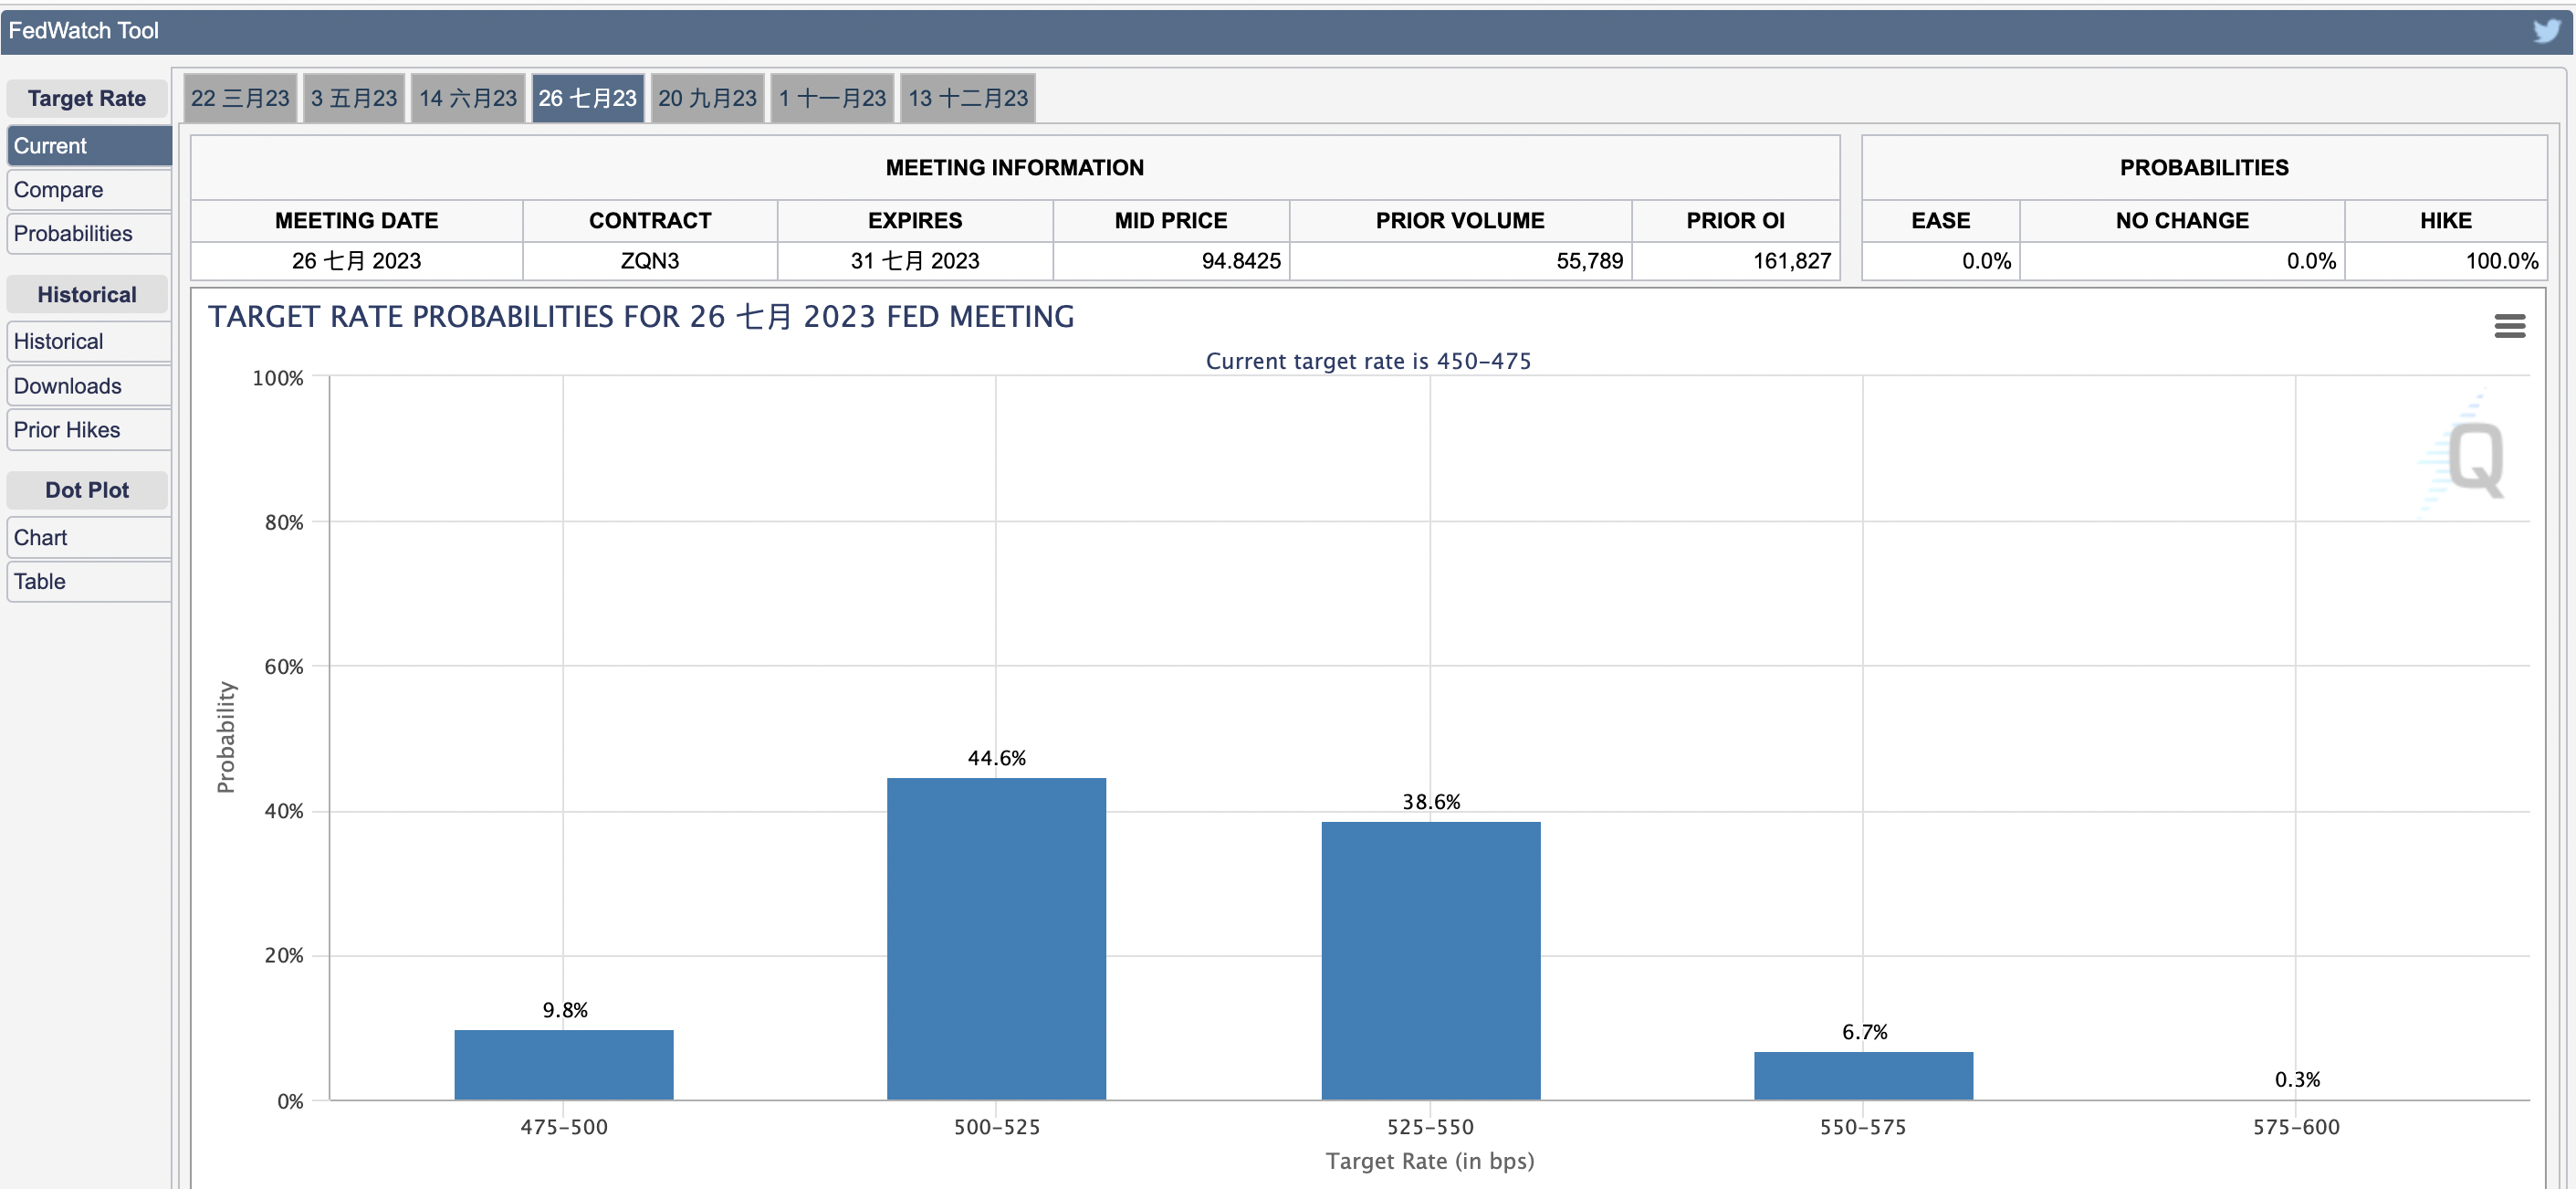Click the 94.8425 mid price value
The height and width of the screenshot is (1189, 2576).
coord(1241,261)
